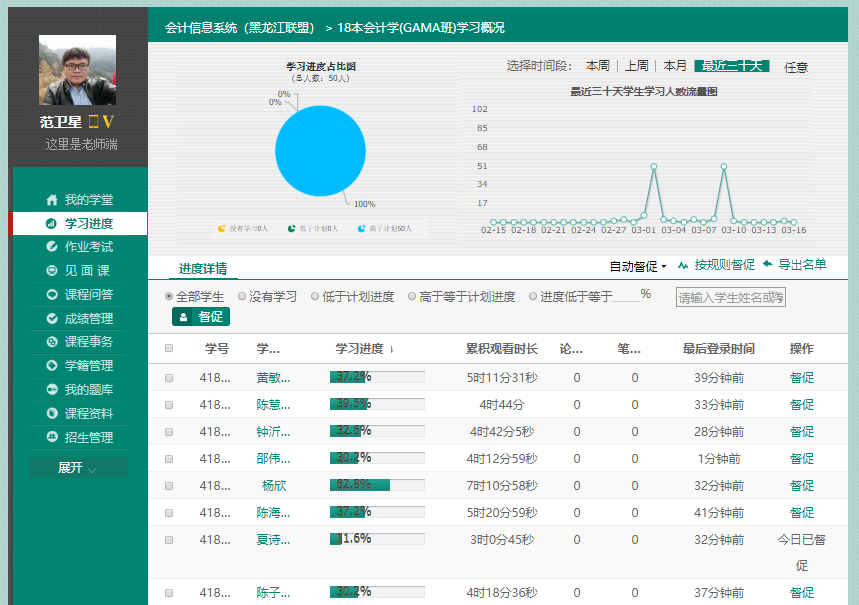Viewport: 859px width, 605px height.
Task: Select the 本周 time period tab
Action: pos(597,66)
